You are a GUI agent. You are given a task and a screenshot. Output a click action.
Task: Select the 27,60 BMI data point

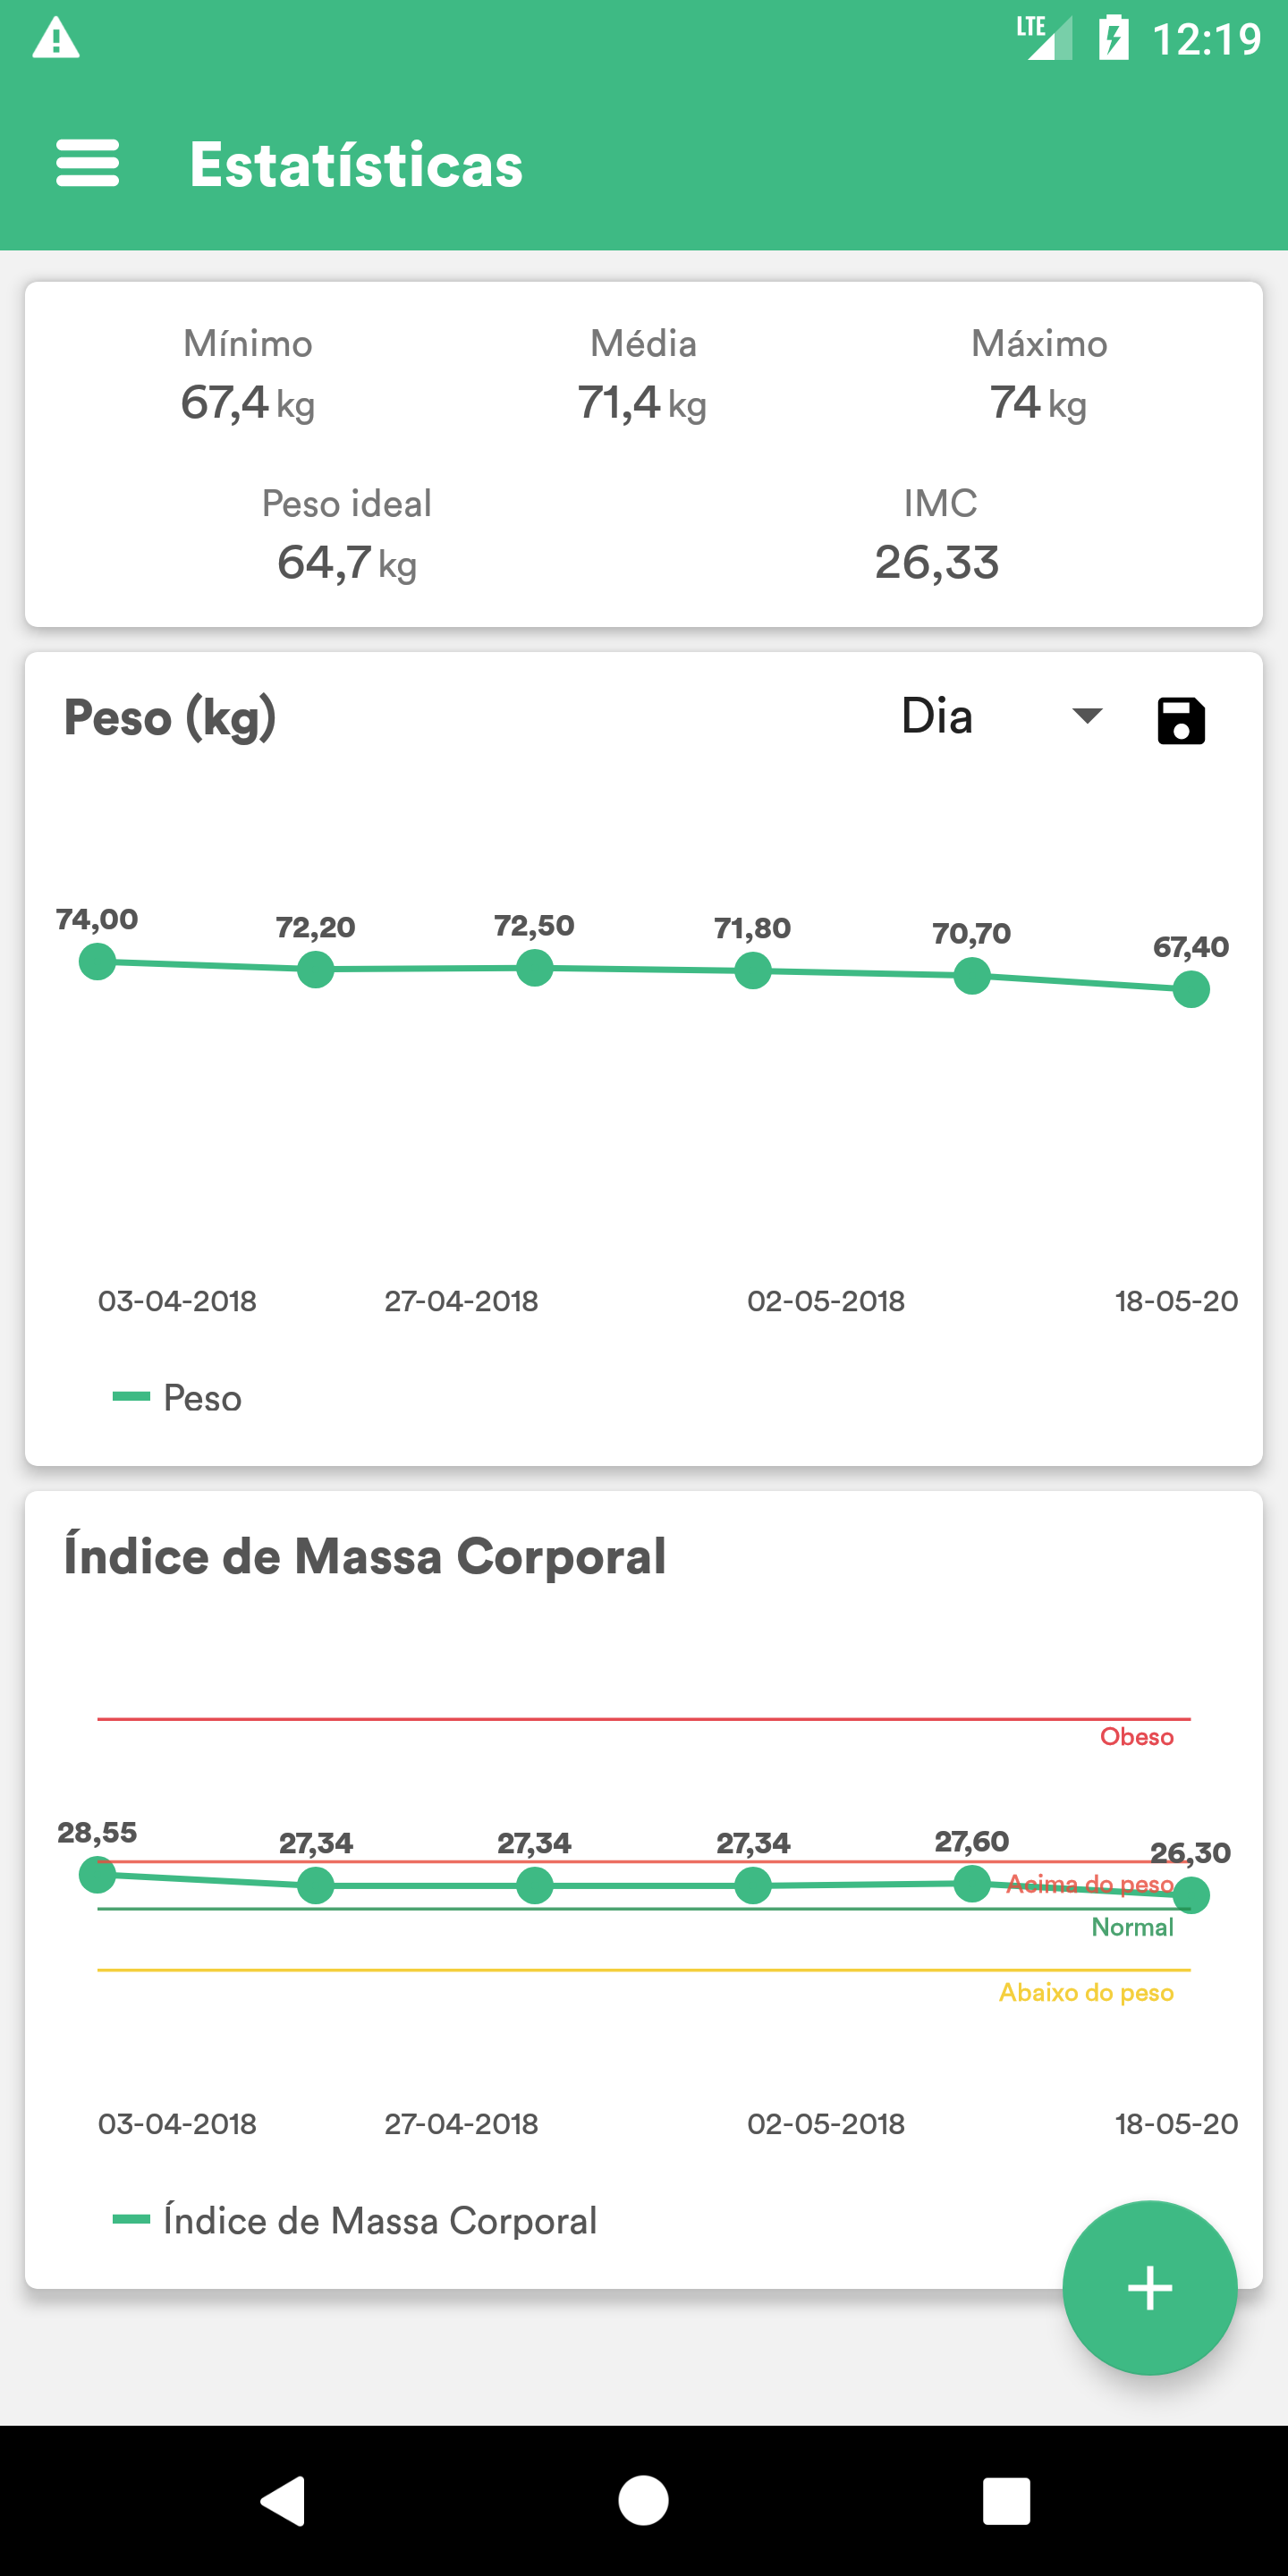pyautogui.click(x=971, y=1883)
